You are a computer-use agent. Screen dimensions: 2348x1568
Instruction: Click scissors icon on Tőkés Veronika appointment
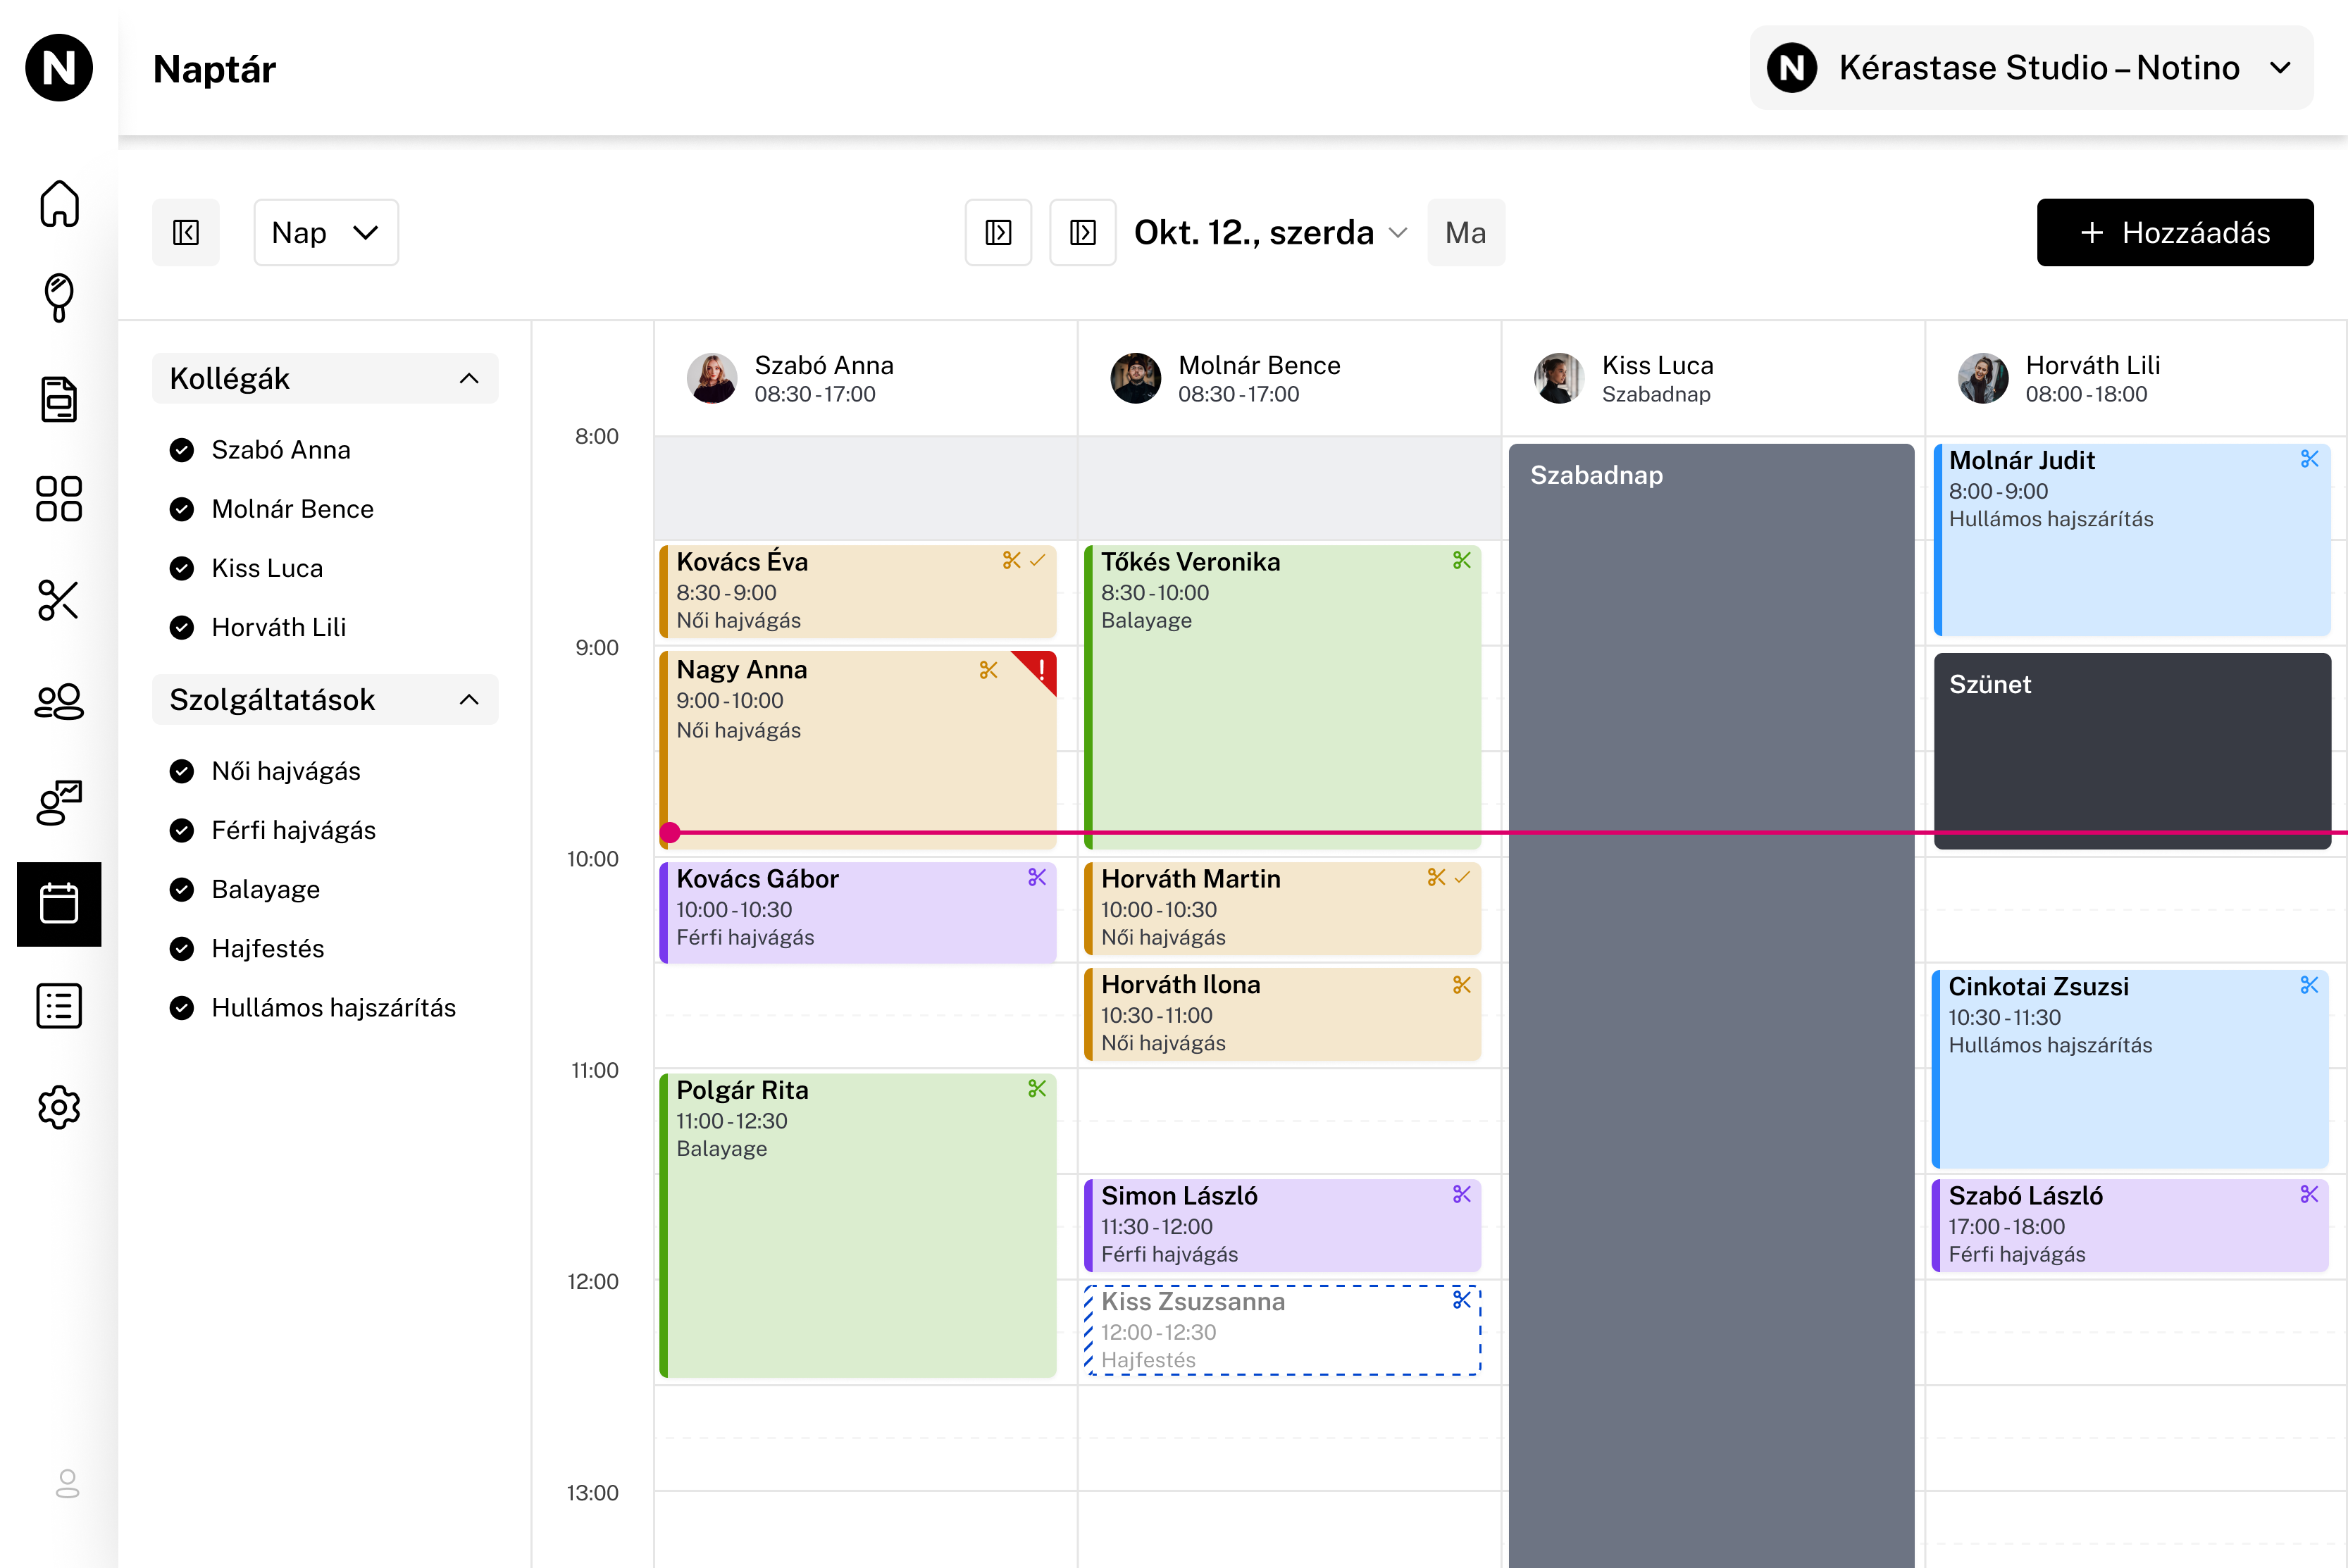pyautogui.click(x=1462, y=560)
